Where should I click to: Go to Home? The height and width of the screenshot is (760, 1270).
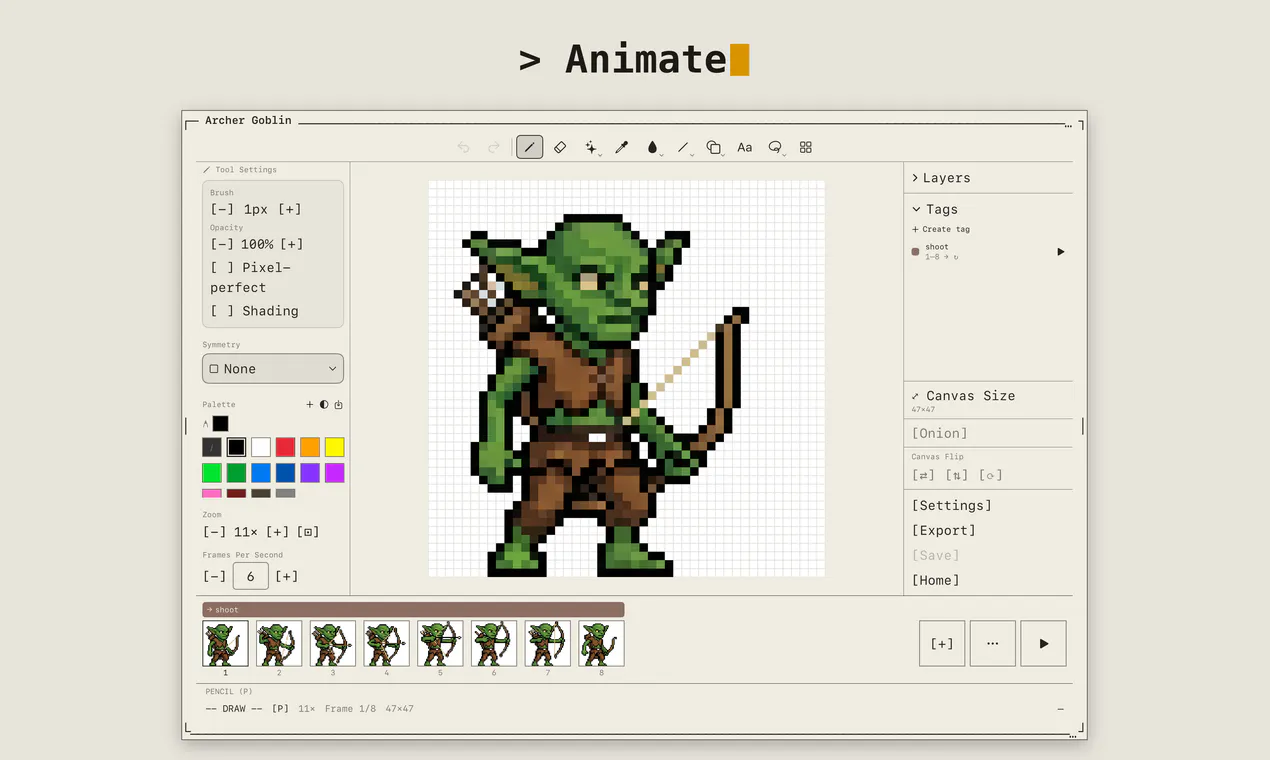[x=935, y=580]
